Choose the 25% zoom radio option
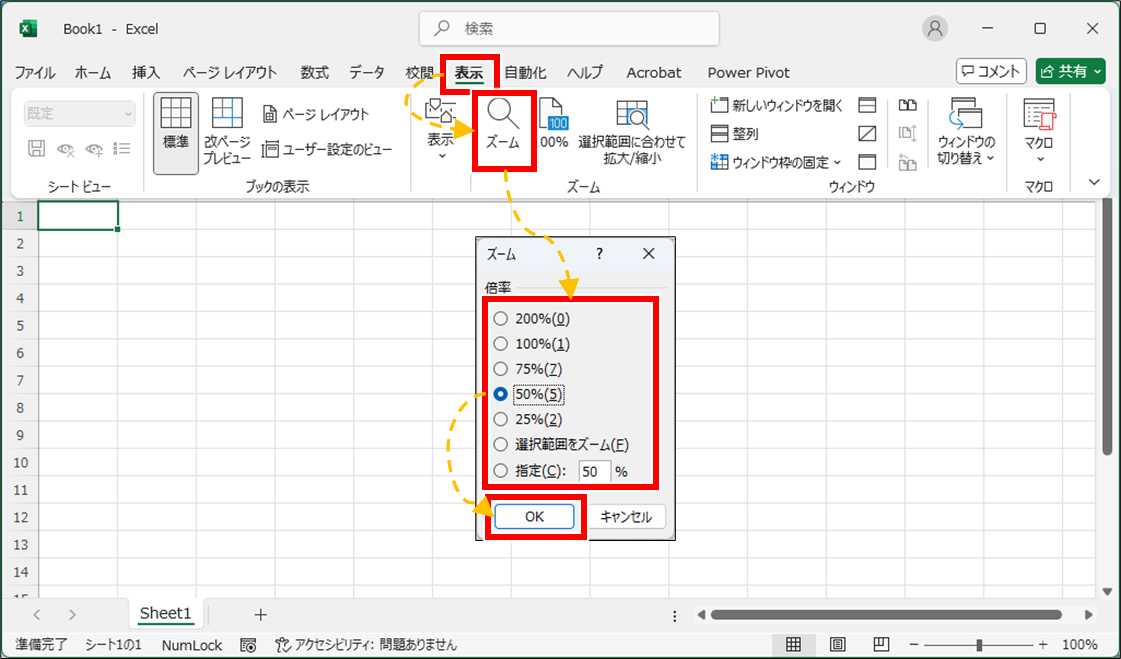Viewport: 1121px width, 659px height. pos(501,419)
